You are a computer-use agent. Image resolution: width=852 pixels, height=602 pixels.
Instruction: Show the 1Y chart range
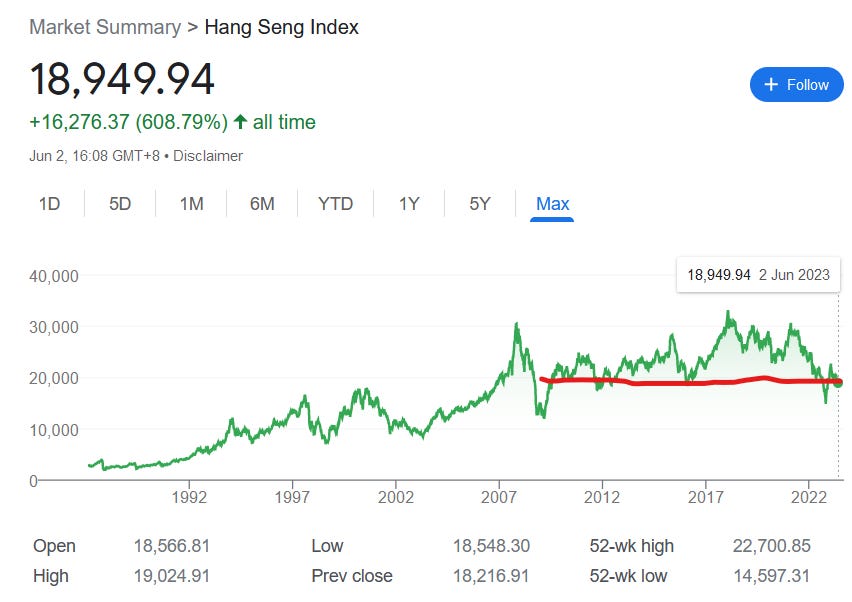coord(409,204)
